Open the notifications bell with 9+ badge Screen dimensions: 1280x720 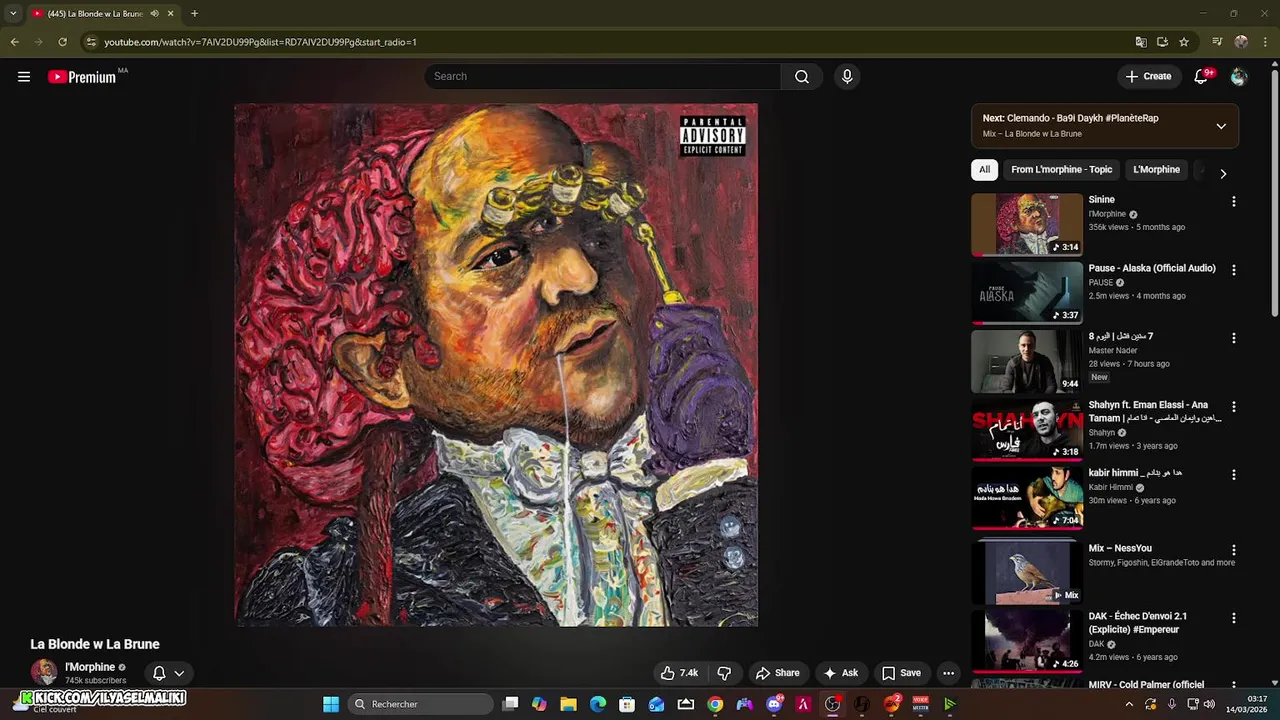pyautogui.click(x=1202, y=77)
